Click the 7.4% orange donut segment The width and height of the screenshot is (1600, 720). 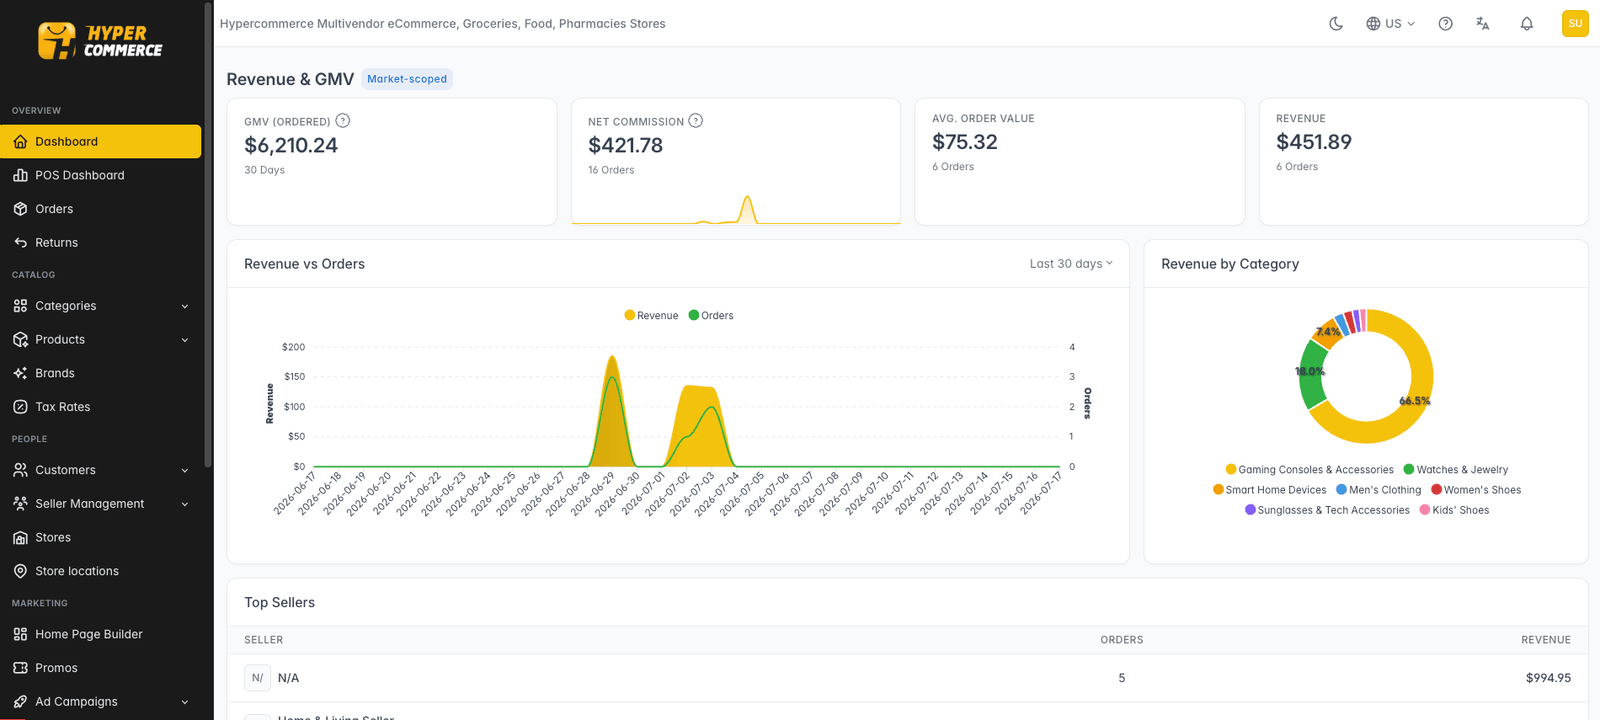tap(1328, 332)
